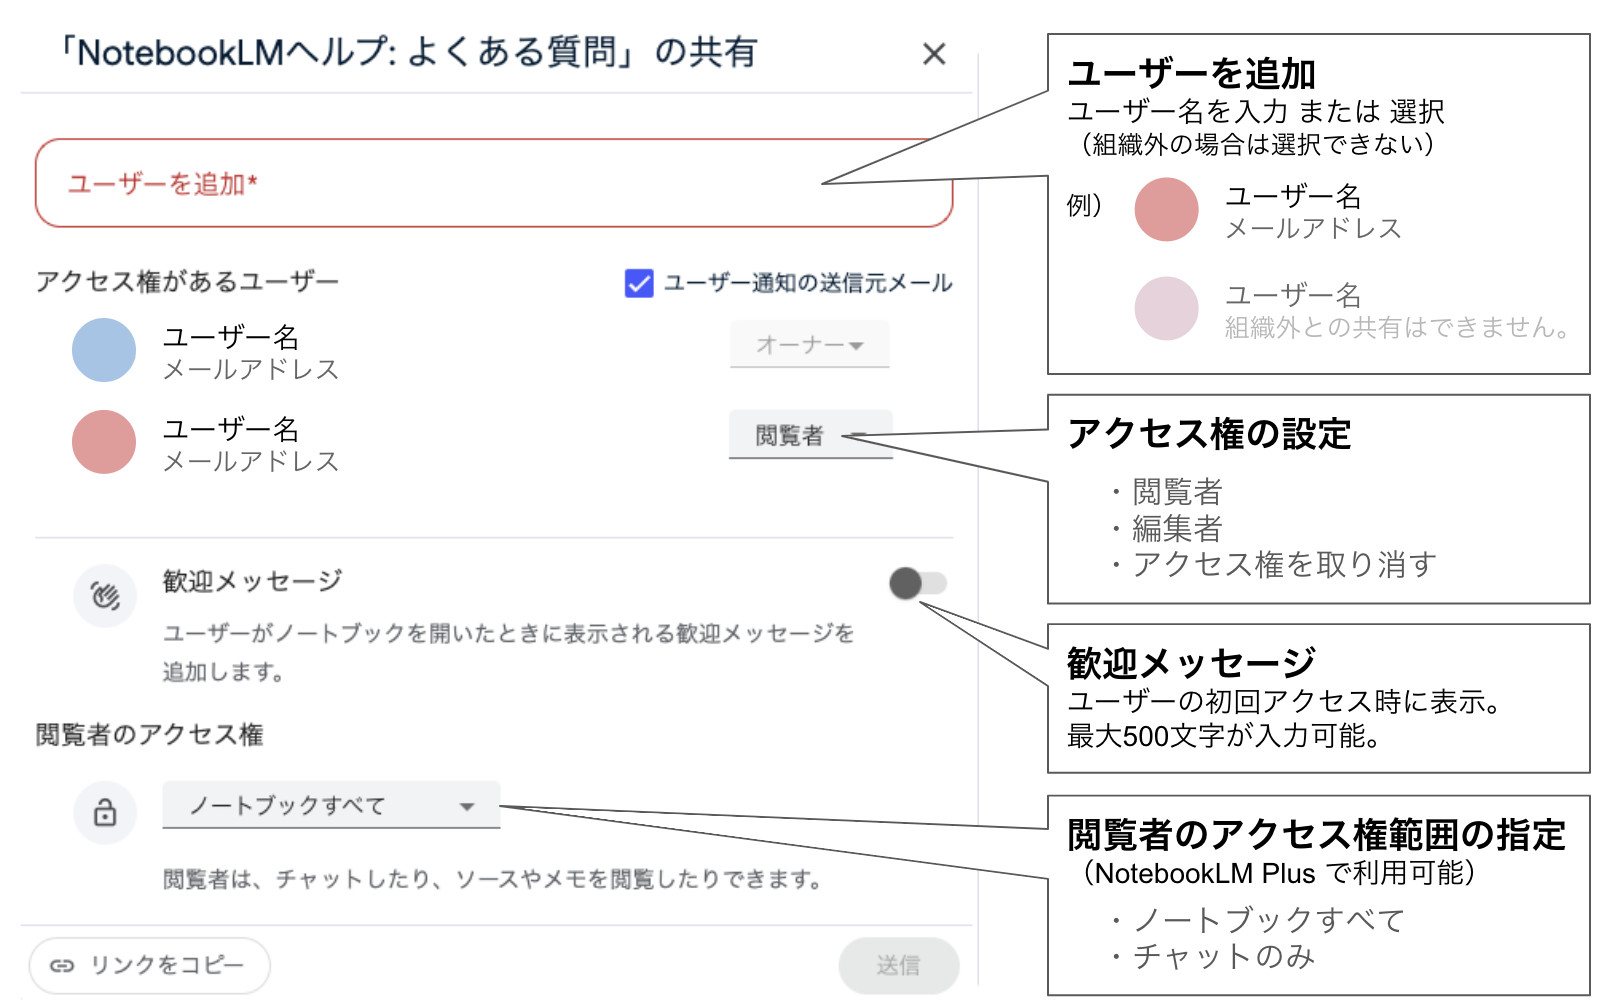Open the disabled オーナー role dropdown
Screen dimensions: 1614x1008
point(809,344)
